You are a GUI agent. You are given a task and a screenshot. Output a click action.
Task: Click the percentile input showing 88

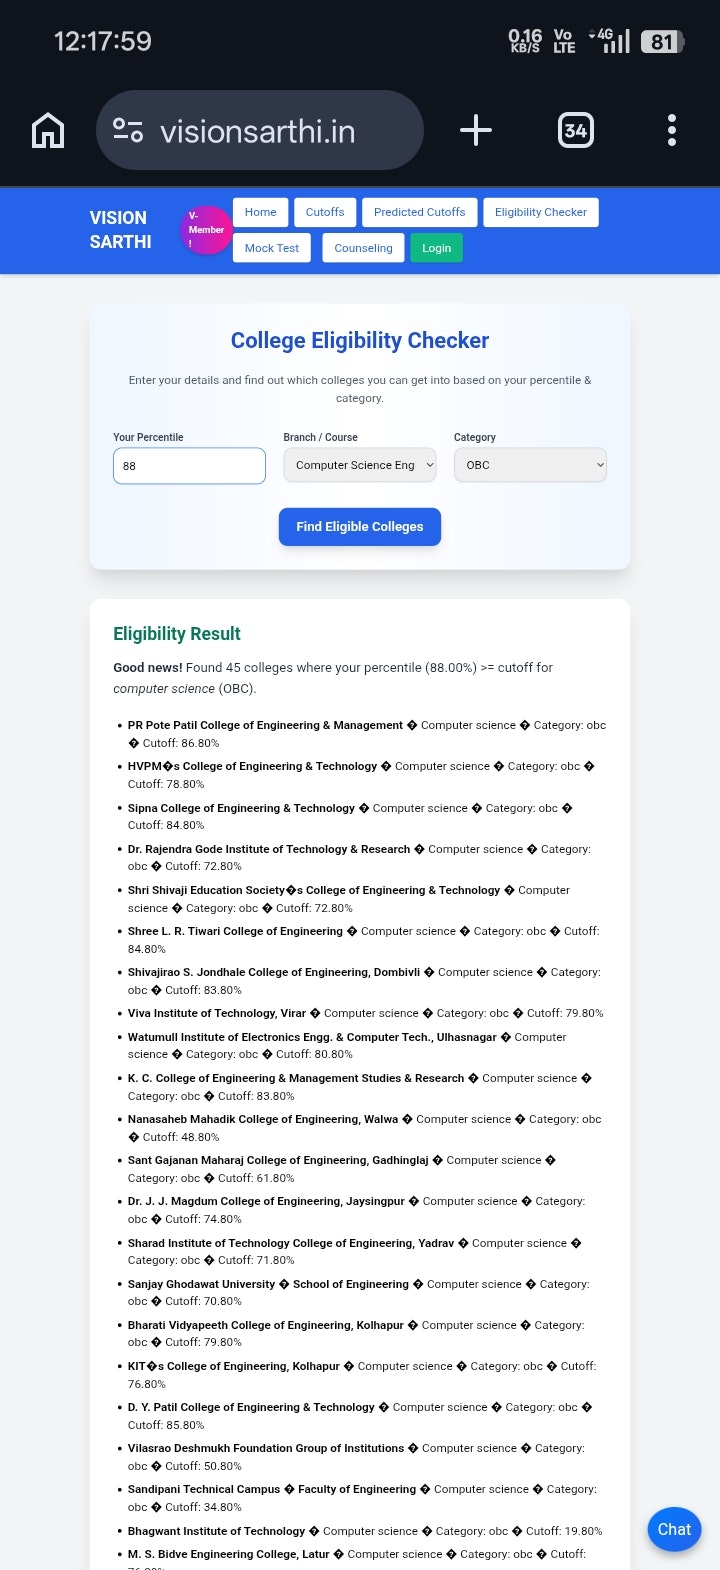188,465
